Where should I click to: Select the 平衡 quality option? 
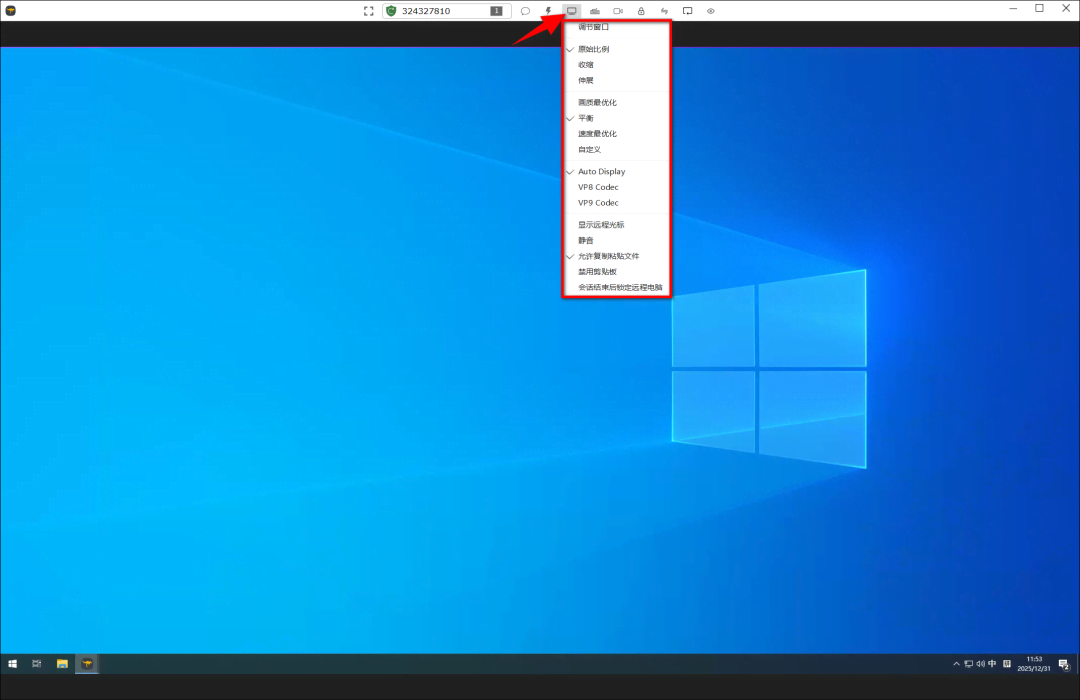(x=616, y=119)
